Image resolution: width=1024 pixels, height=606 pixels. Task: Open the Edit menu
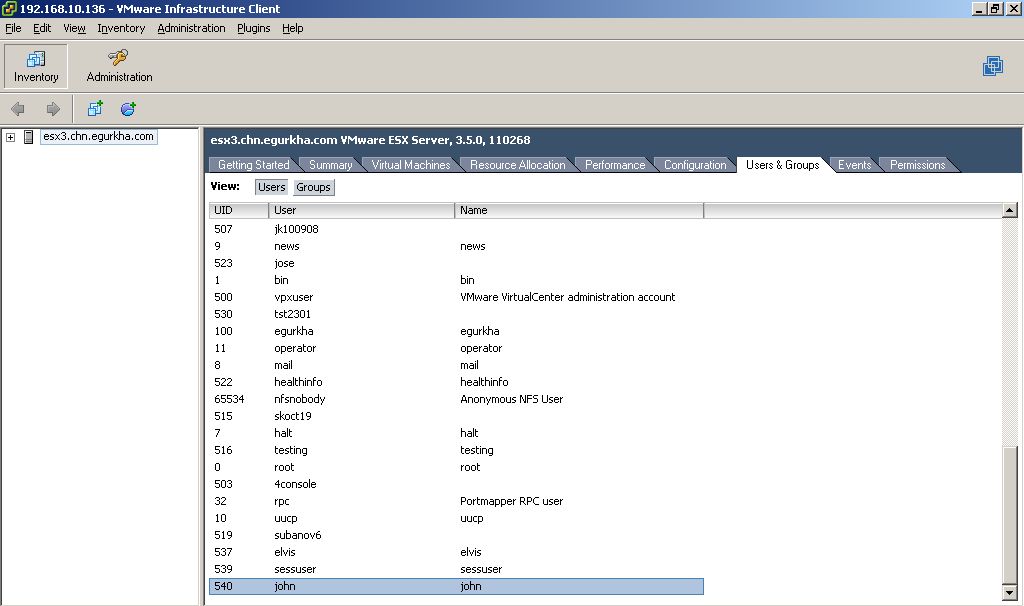tap(42, 28)
